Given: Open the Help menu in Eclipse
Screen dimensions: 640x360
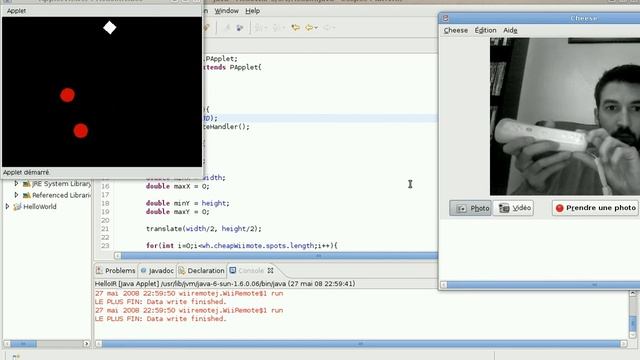Looking at the screenshot, I should 253,11.
